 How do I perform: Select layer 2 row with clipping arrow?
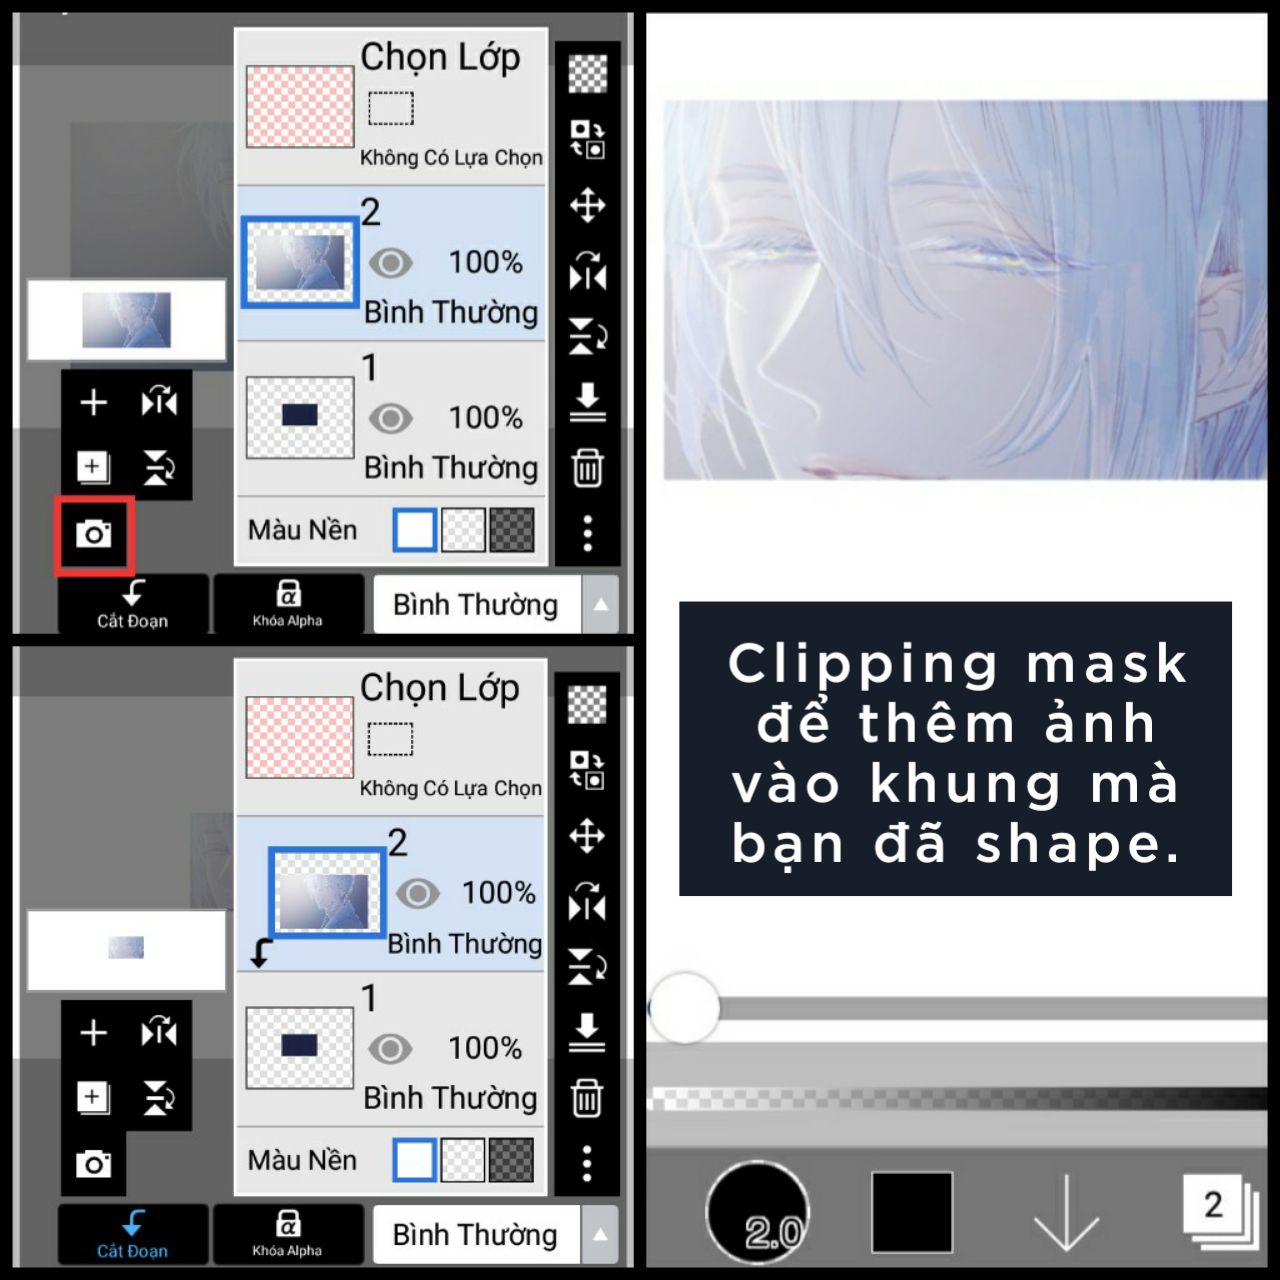pyautogui.click(x=391, y=894)
